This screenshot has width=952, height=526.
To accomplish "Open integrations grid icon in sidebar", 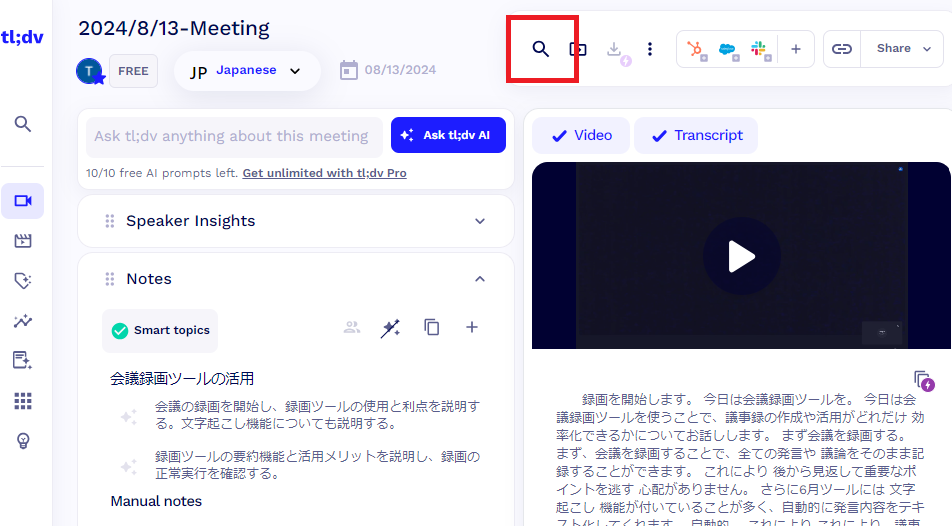I will pos(22,401).
